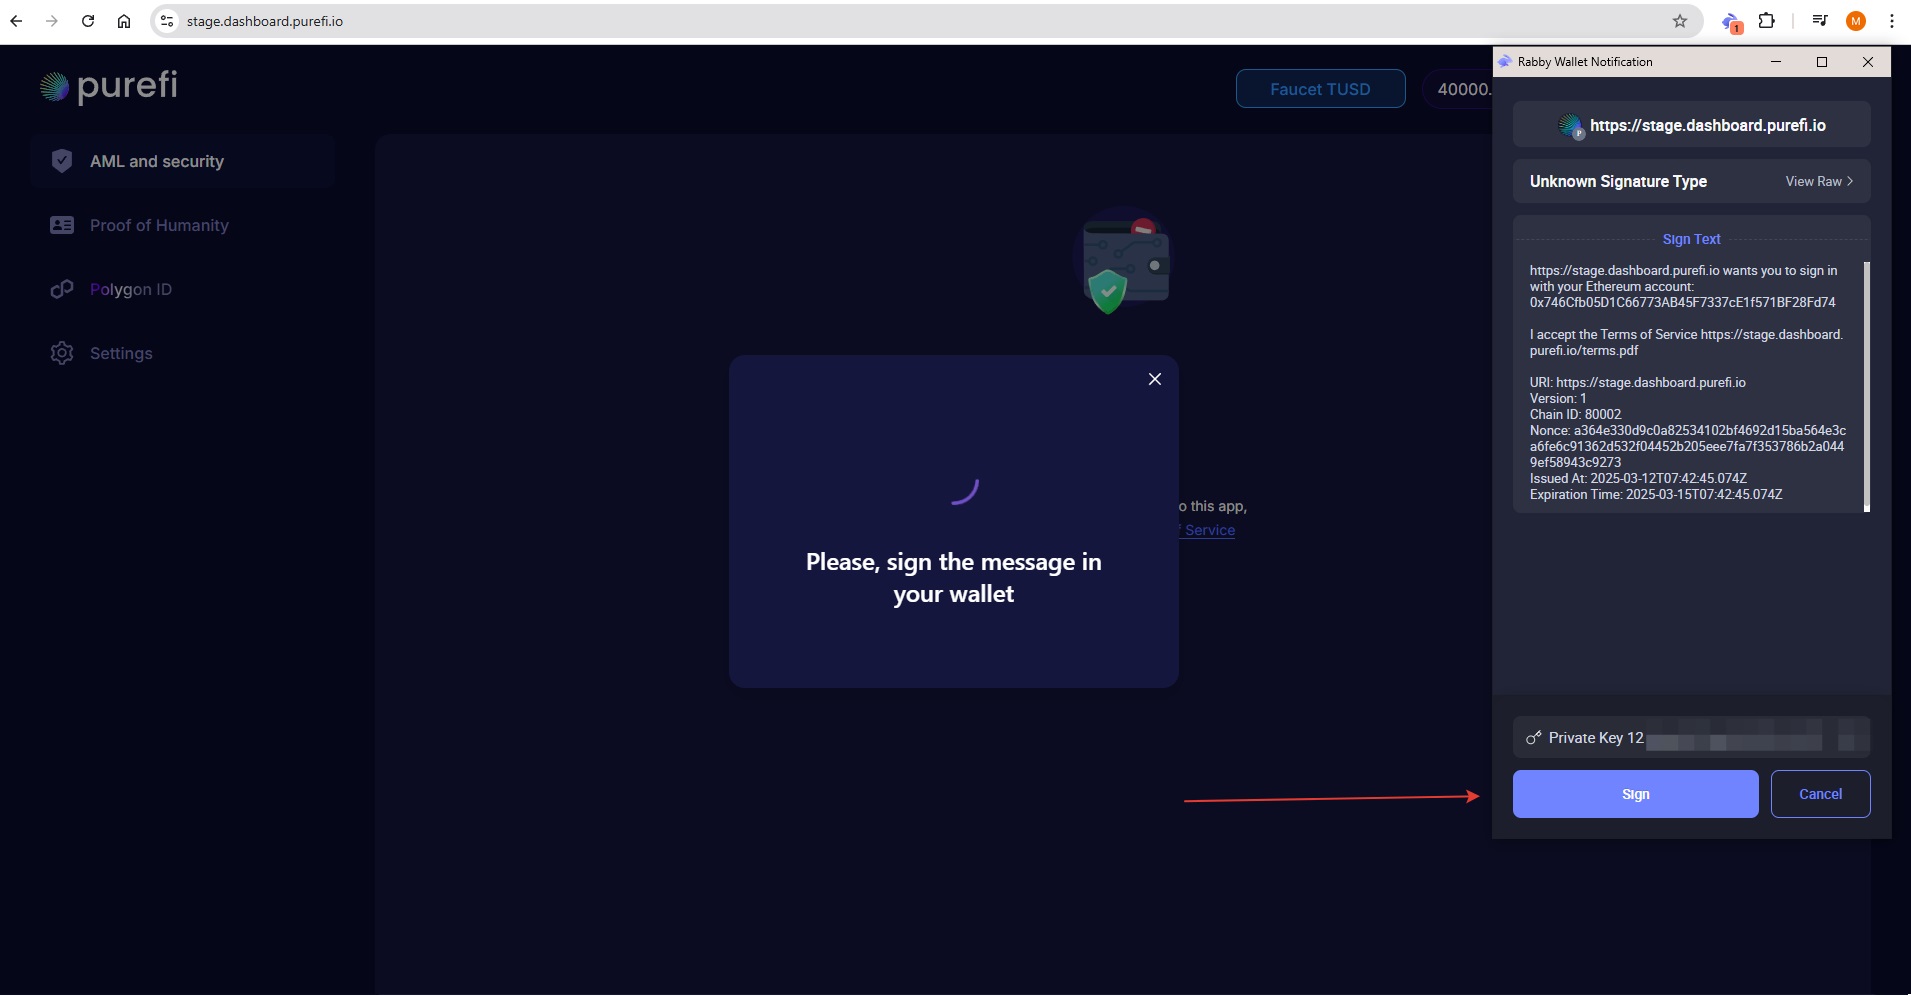Viewport: 1911px width, 996px height.
Task: Bookmark page with star icon
Action: tap(1679, 21)
